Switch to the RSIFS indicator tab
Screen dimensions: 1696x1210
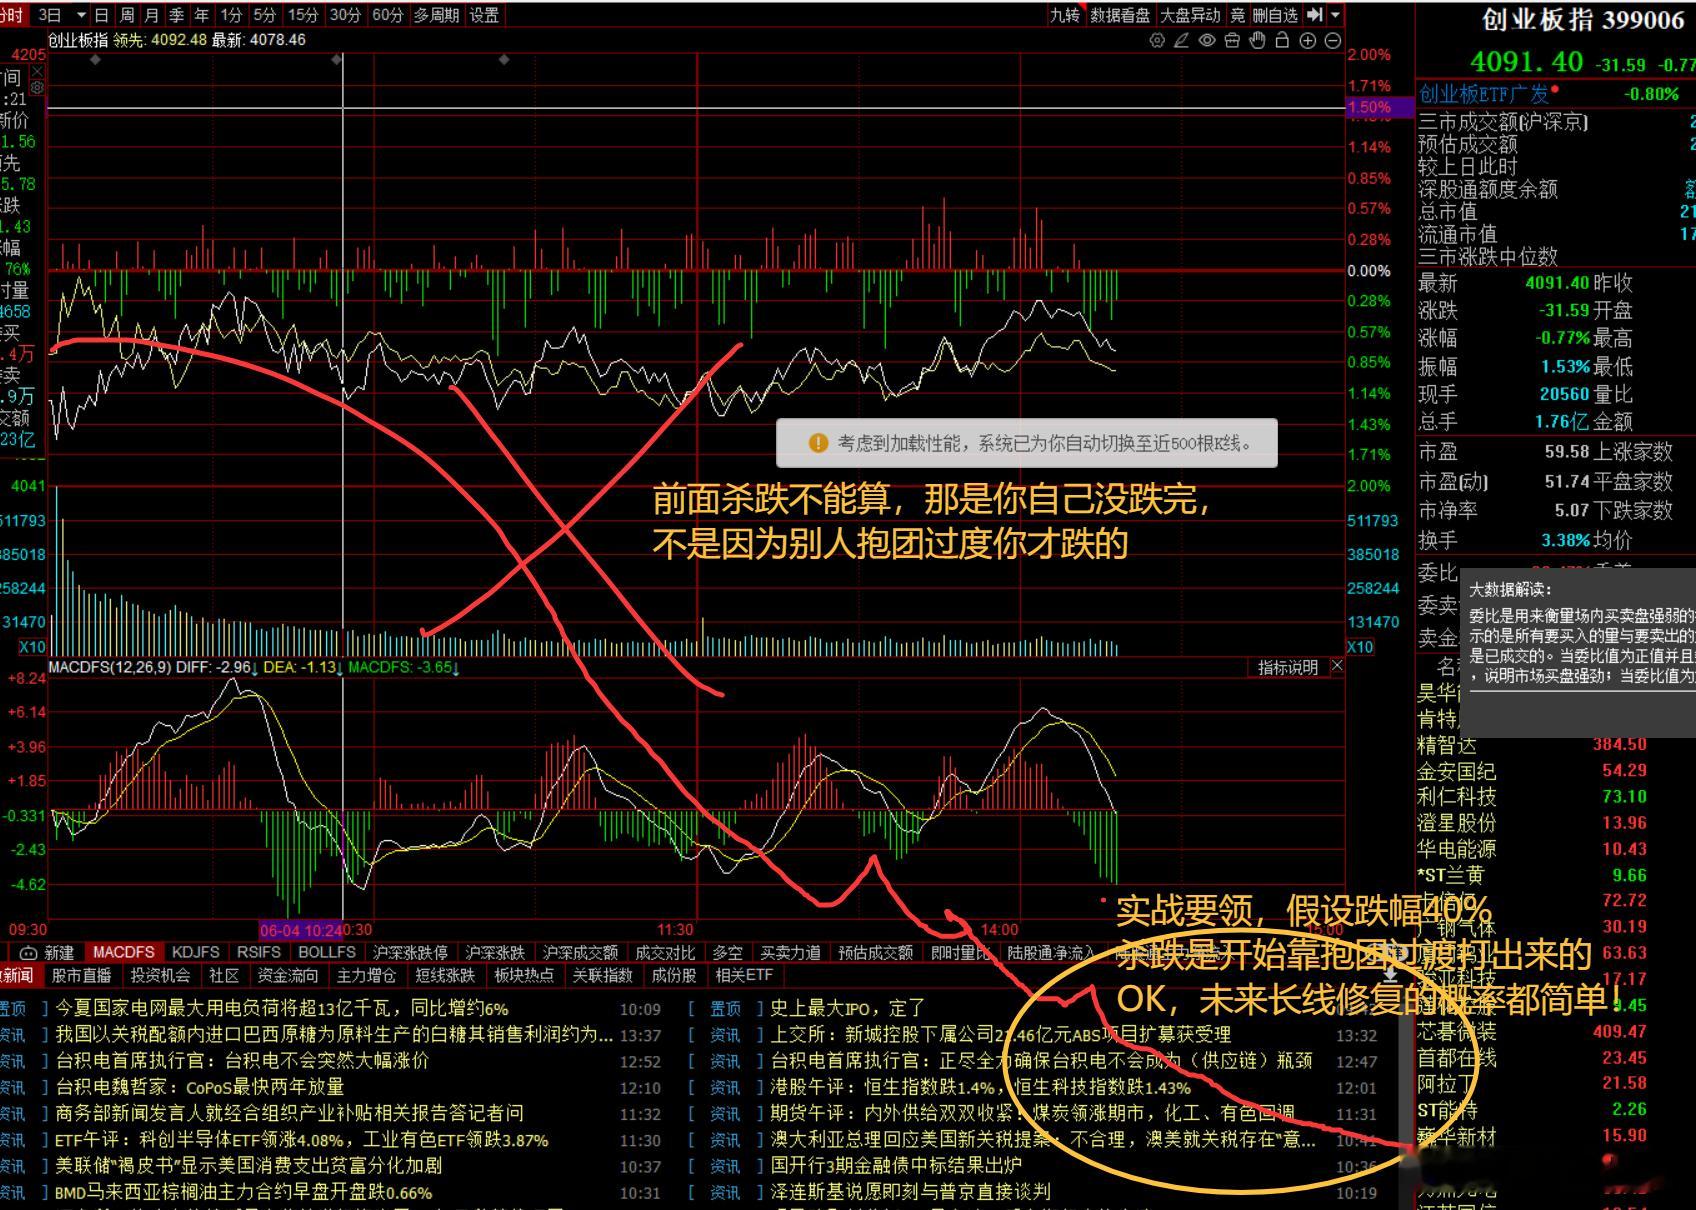(259, 952)
